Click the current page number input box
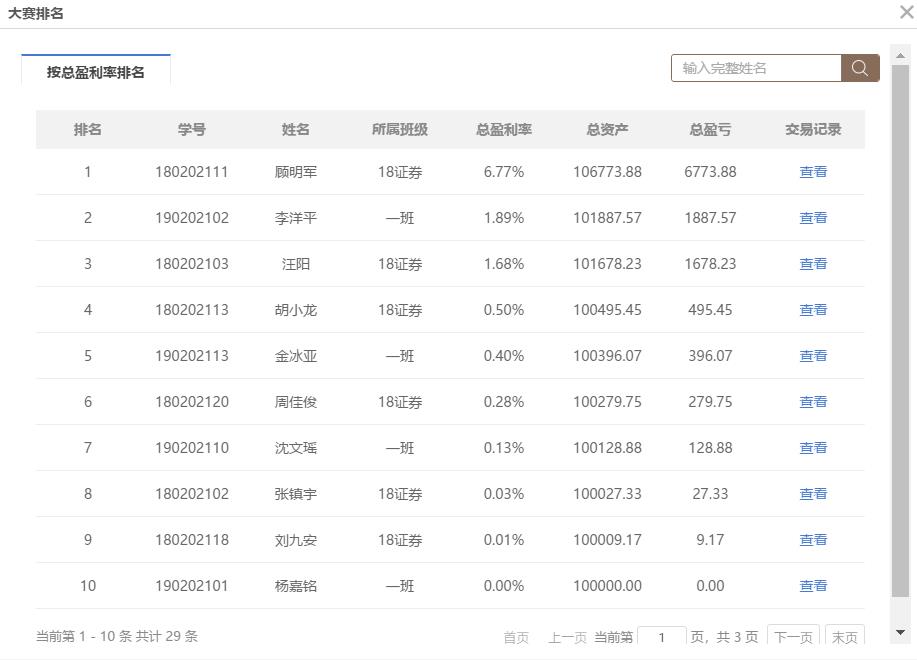Viewport: 917px width, 660px height. pos(661,637)
